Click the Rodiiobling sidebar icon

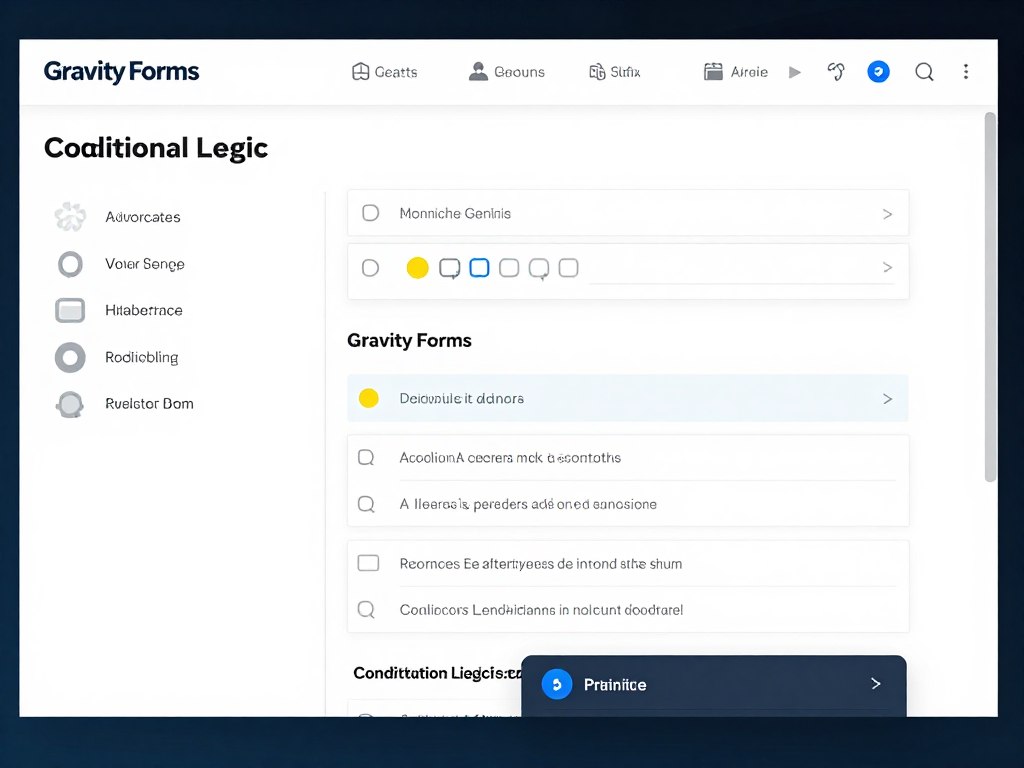pyautogui.click(x=70, y=357)
